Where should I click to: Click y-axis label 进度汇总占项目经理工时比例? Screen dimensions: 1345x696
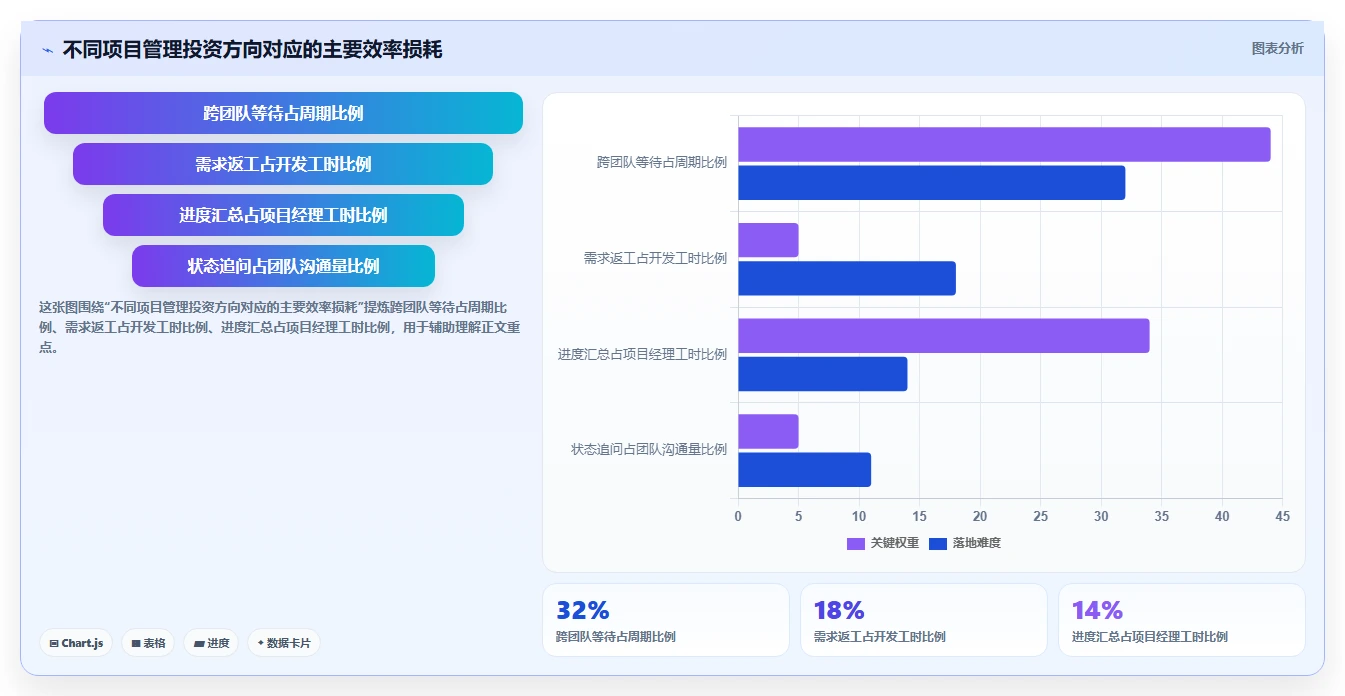coord(642,354)
